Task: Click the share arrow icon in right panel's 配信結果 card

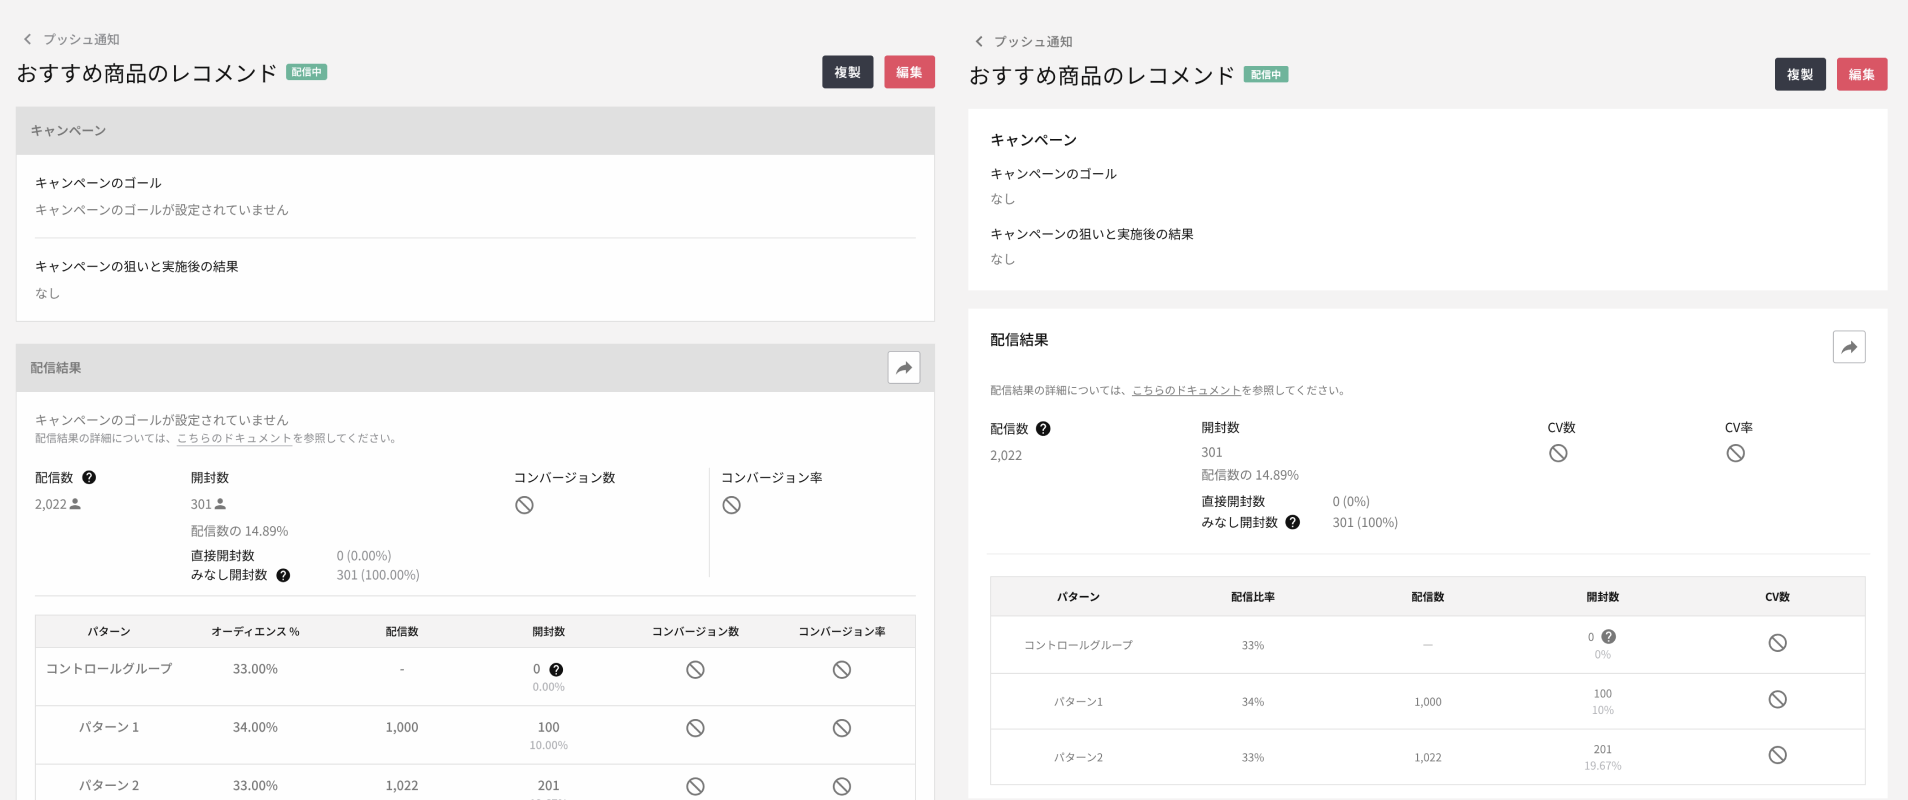Action: pyautogui.click(x=1849, y=347)
